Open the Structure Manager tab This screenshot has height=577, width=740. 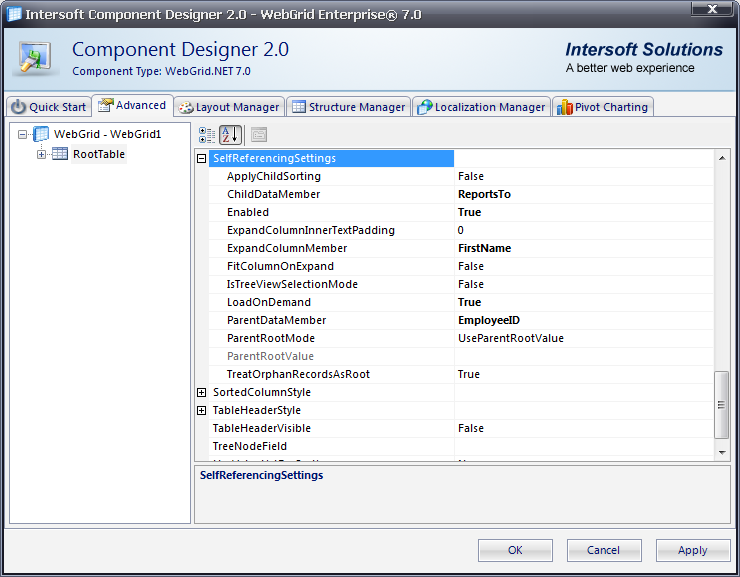click(348, 107)
